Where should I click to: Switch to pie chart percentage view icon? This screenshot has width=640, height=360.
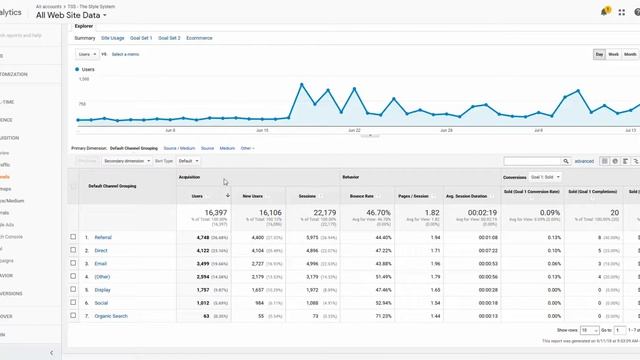tap(615, 161)
